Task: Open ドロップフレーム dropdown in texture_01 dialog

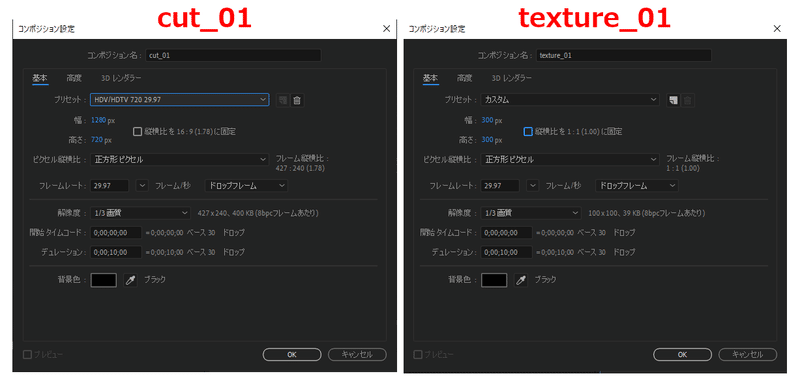Action: pyautogui.click(x=637, y=186)
